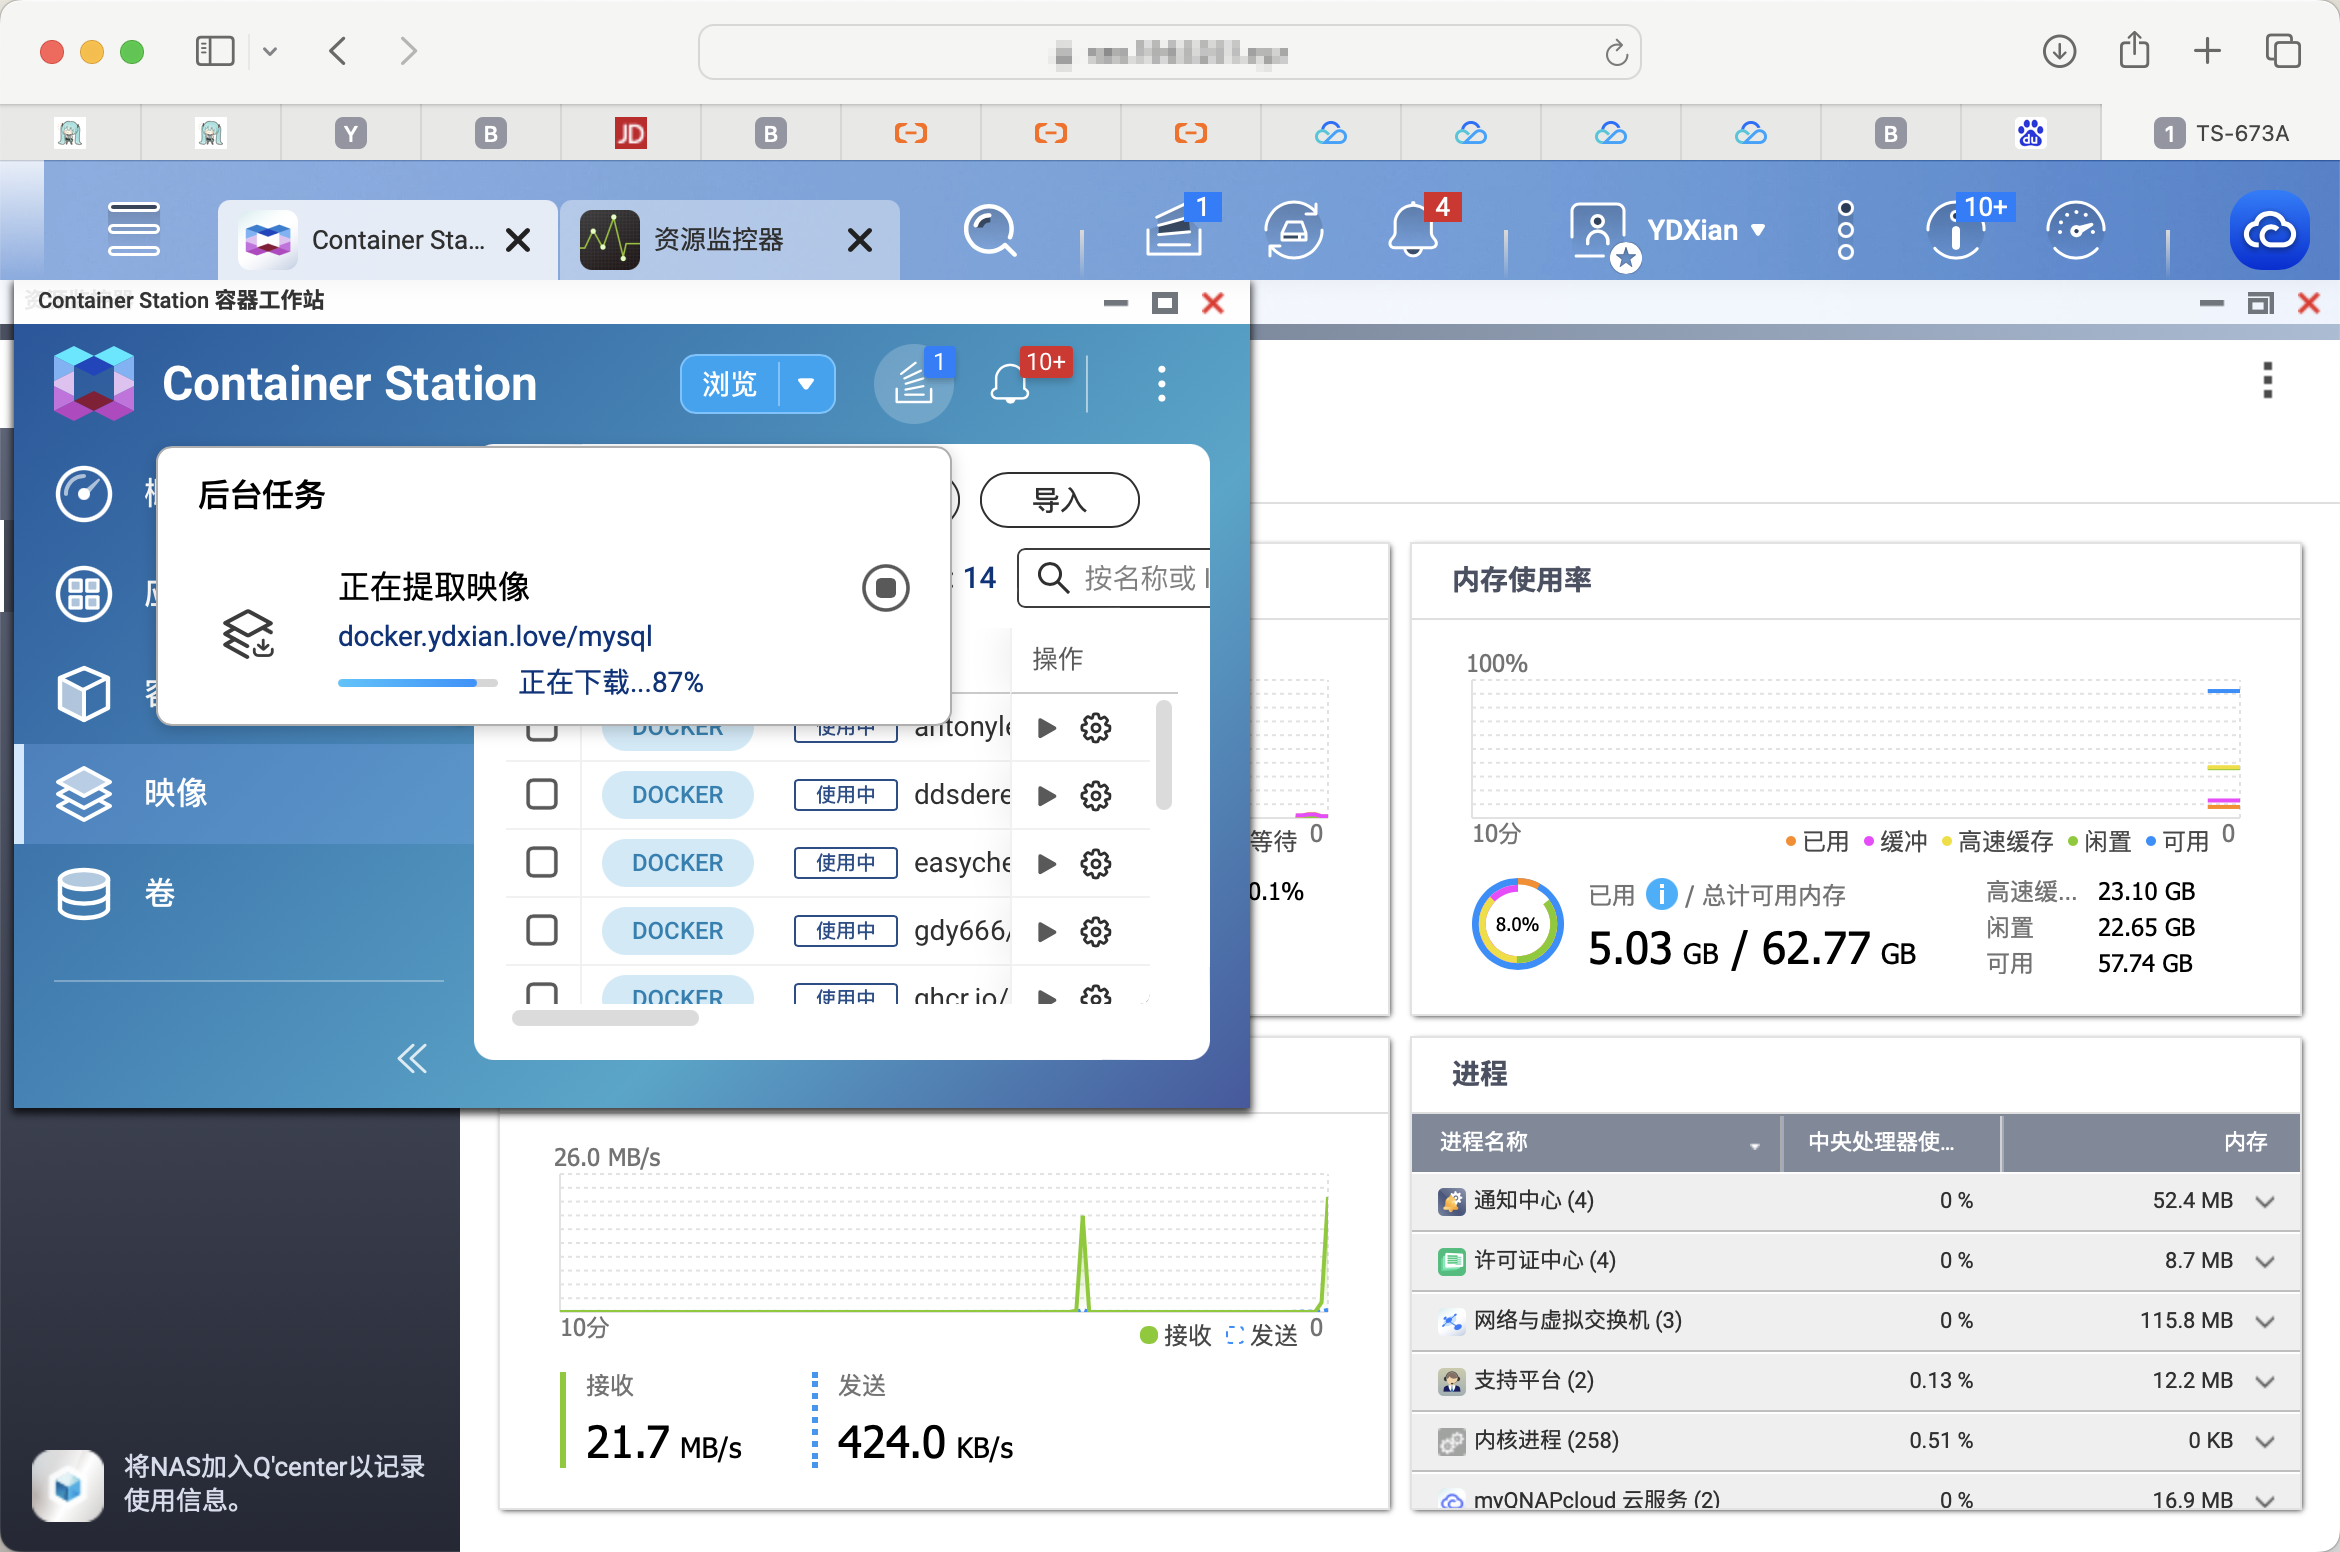The image size is (2340, 1552).
Task: Open Resource Monitor three-dot menu
Action: click(x=2267, y=381)
